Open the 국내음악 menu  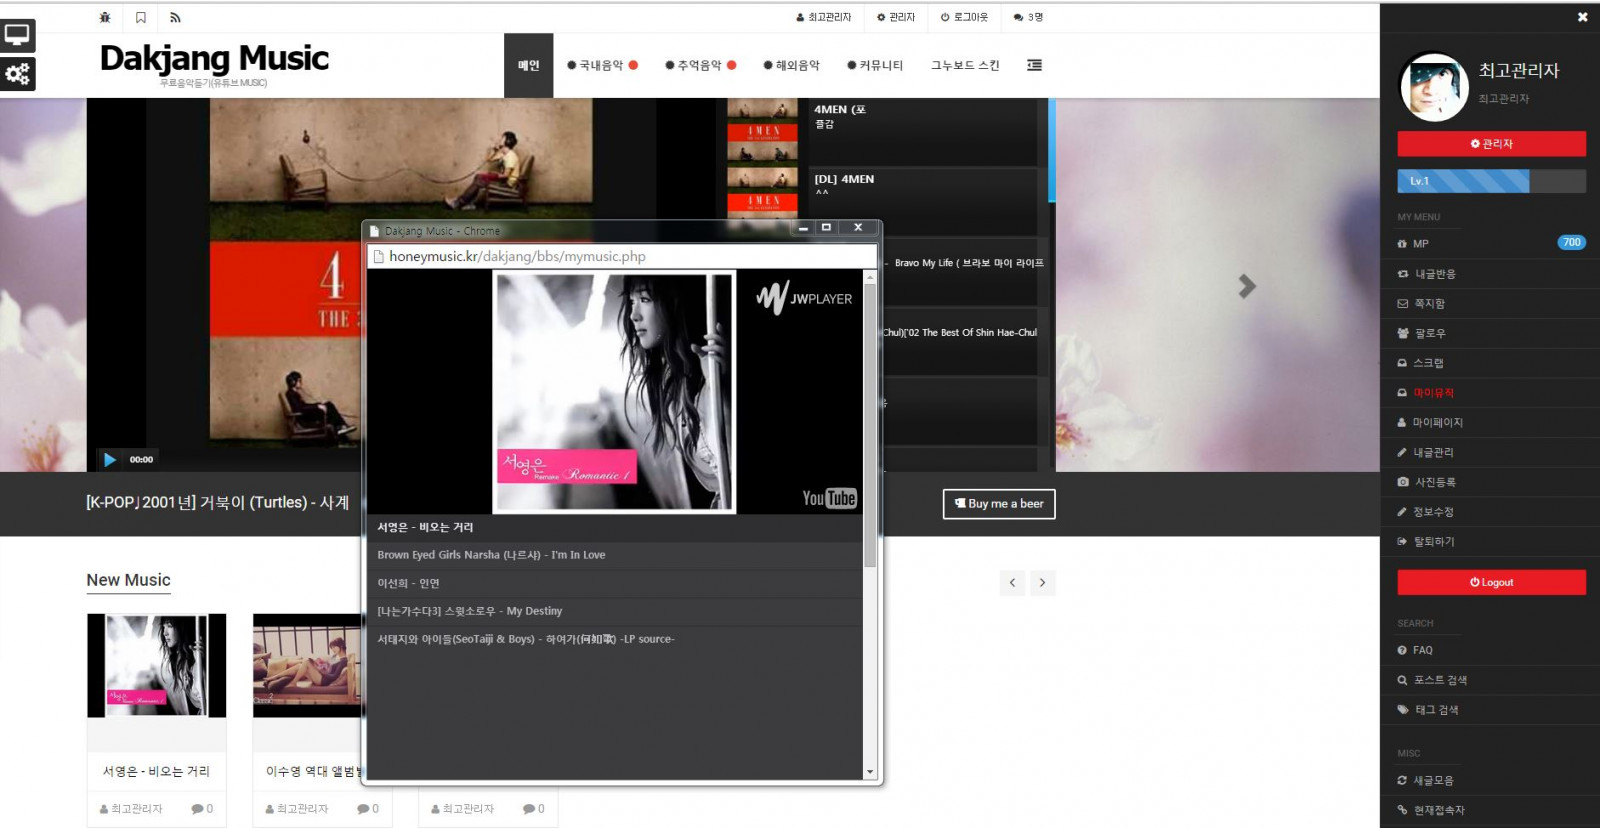click(x=602, y=66)
